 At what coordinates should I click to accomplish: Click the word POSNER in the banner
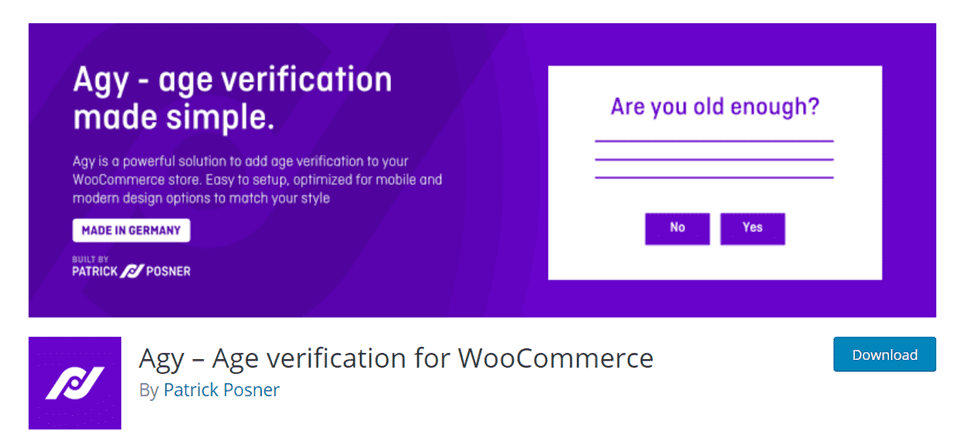pyautogui.click(x=169, y=271)
